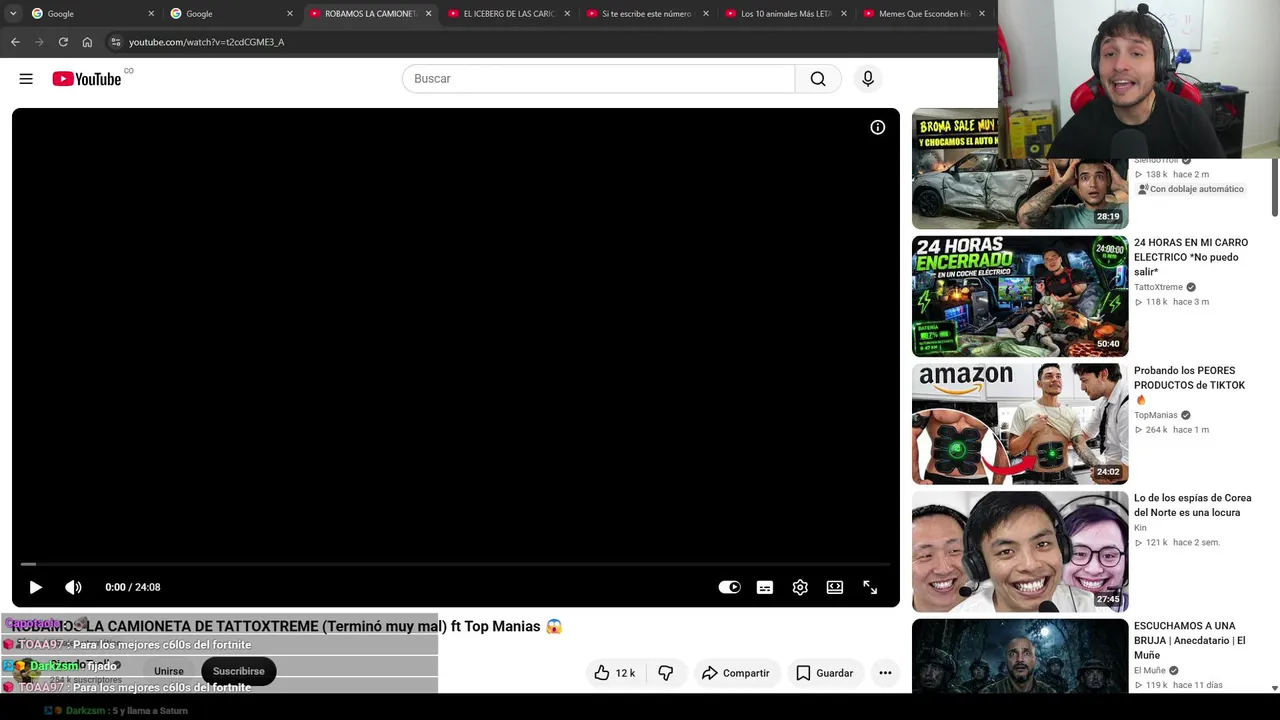1280x720 pixels.
Task: Open the soldiers in forest thumbnail
Action: click(1020, 656)
